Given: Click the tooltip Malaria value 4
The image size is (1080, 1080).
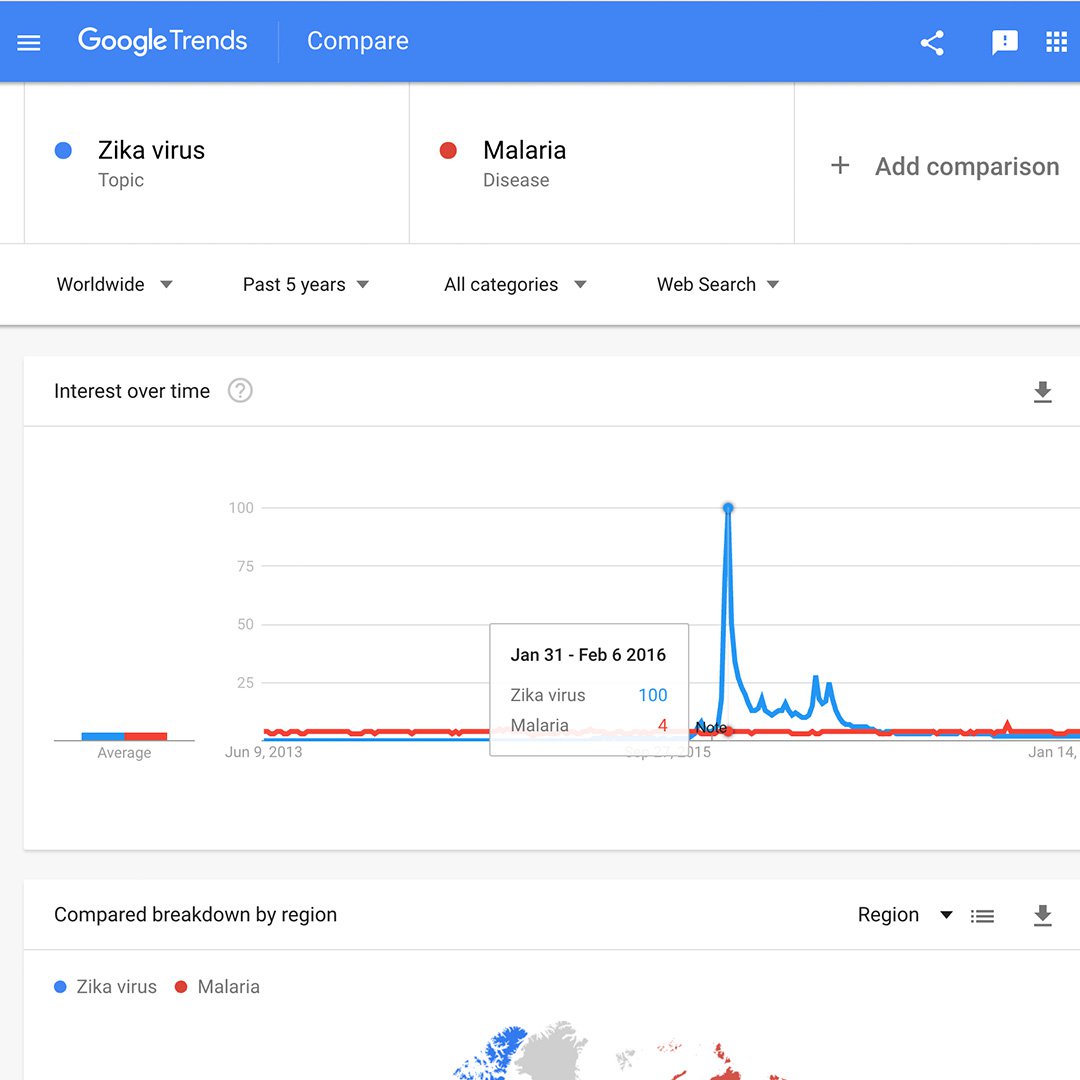Looking at the screenshot, I should (663, 725).
